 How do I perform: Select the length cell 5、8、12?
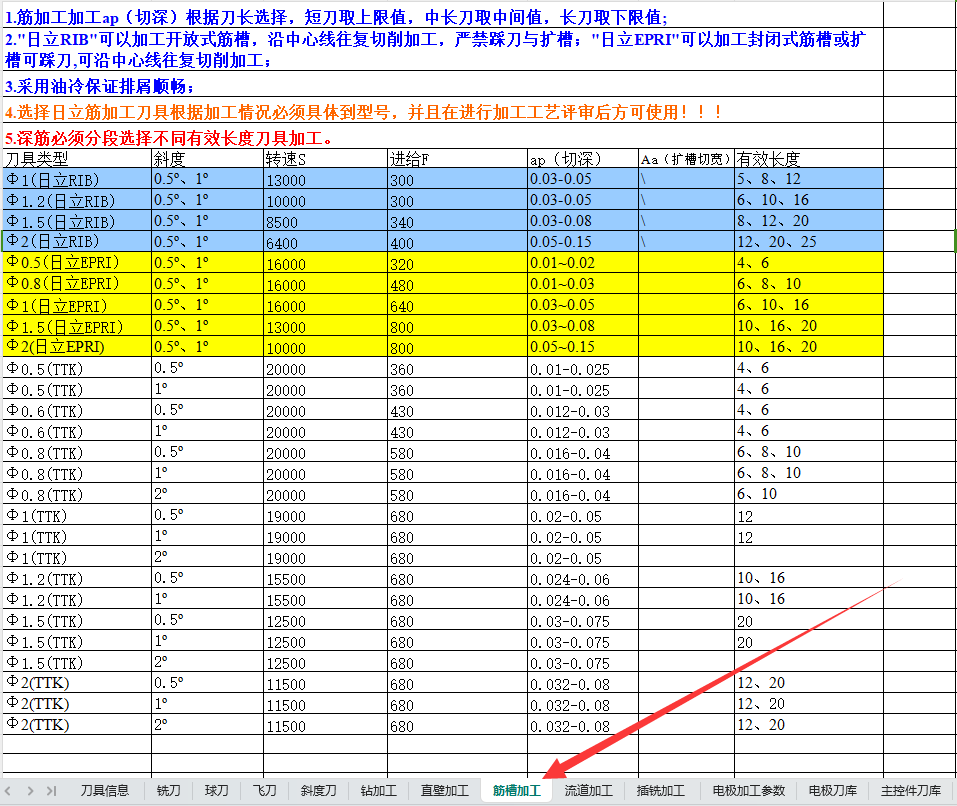(x=809, y=179)
